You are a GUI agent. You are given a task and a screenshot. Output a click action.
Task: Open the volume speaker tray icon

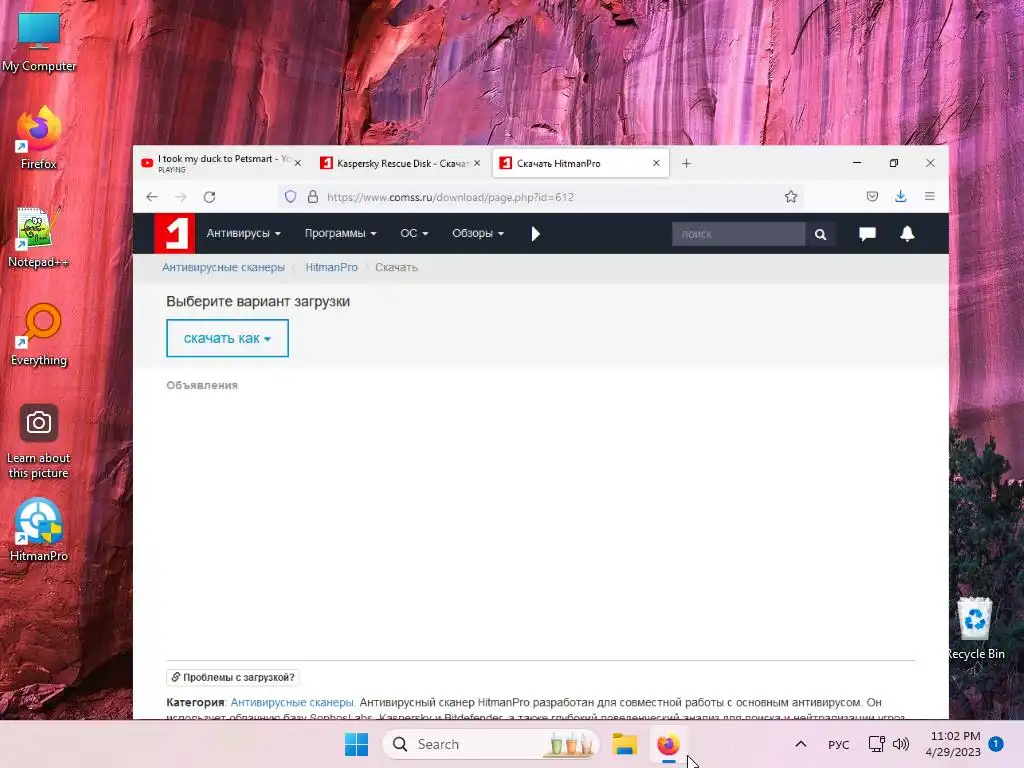(x=901, y=744)
